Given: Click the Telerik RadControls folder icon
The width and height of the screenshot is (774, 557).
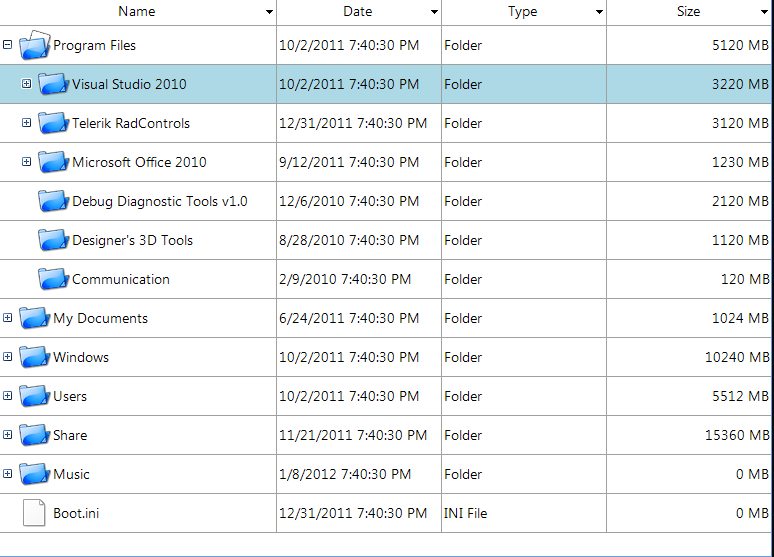Looking at the screenshot, I should [x=53, y=123].
